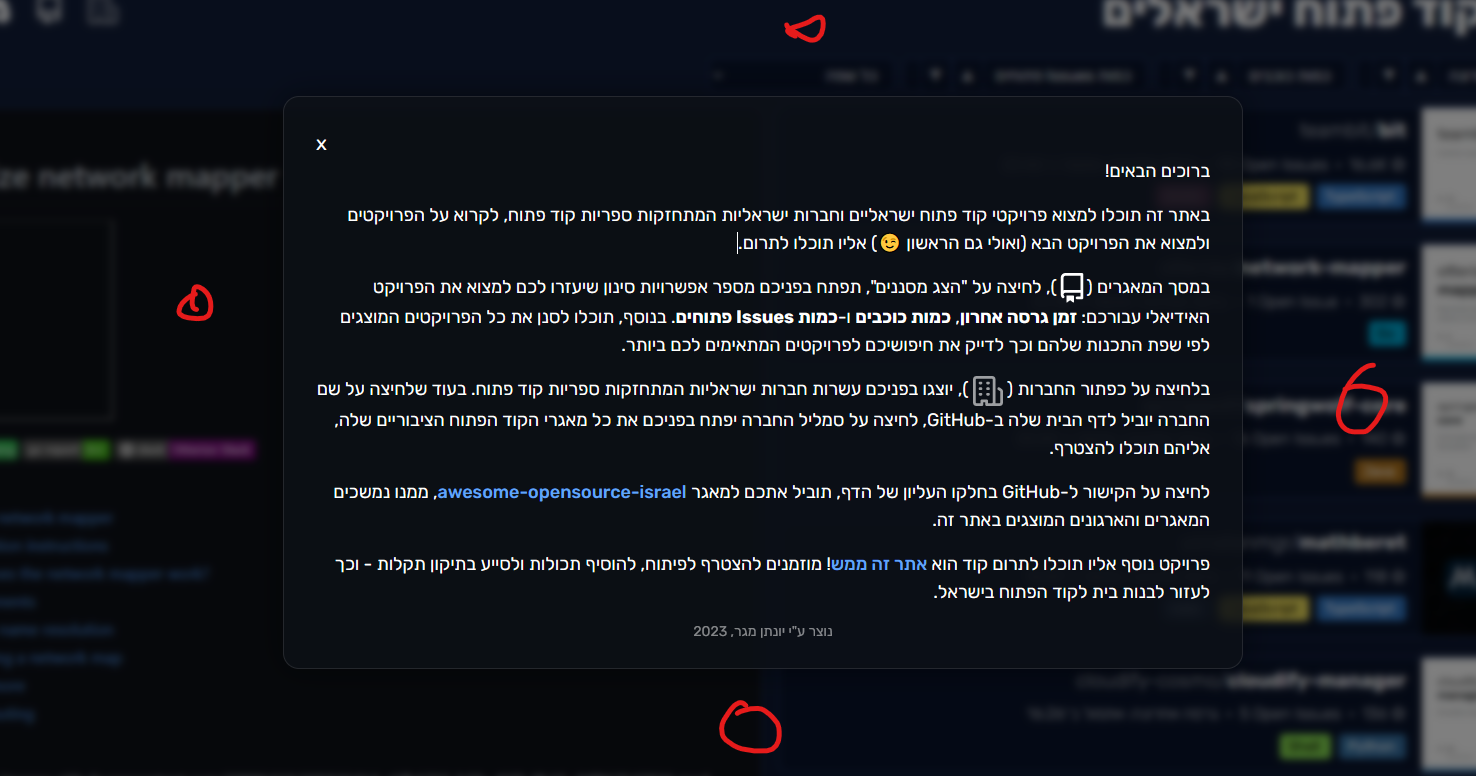
Task: Open the awesome-opensource-israel link
Action: (561, 491)
